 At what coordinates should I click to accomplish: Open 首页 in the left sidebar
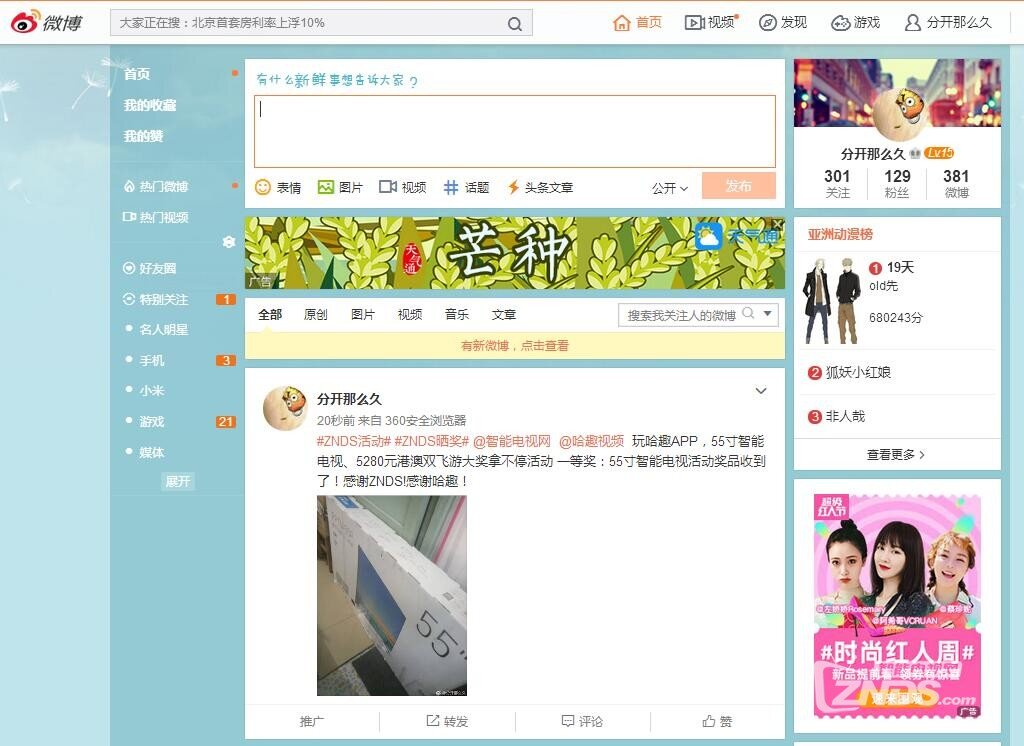[x=137, y=74]
